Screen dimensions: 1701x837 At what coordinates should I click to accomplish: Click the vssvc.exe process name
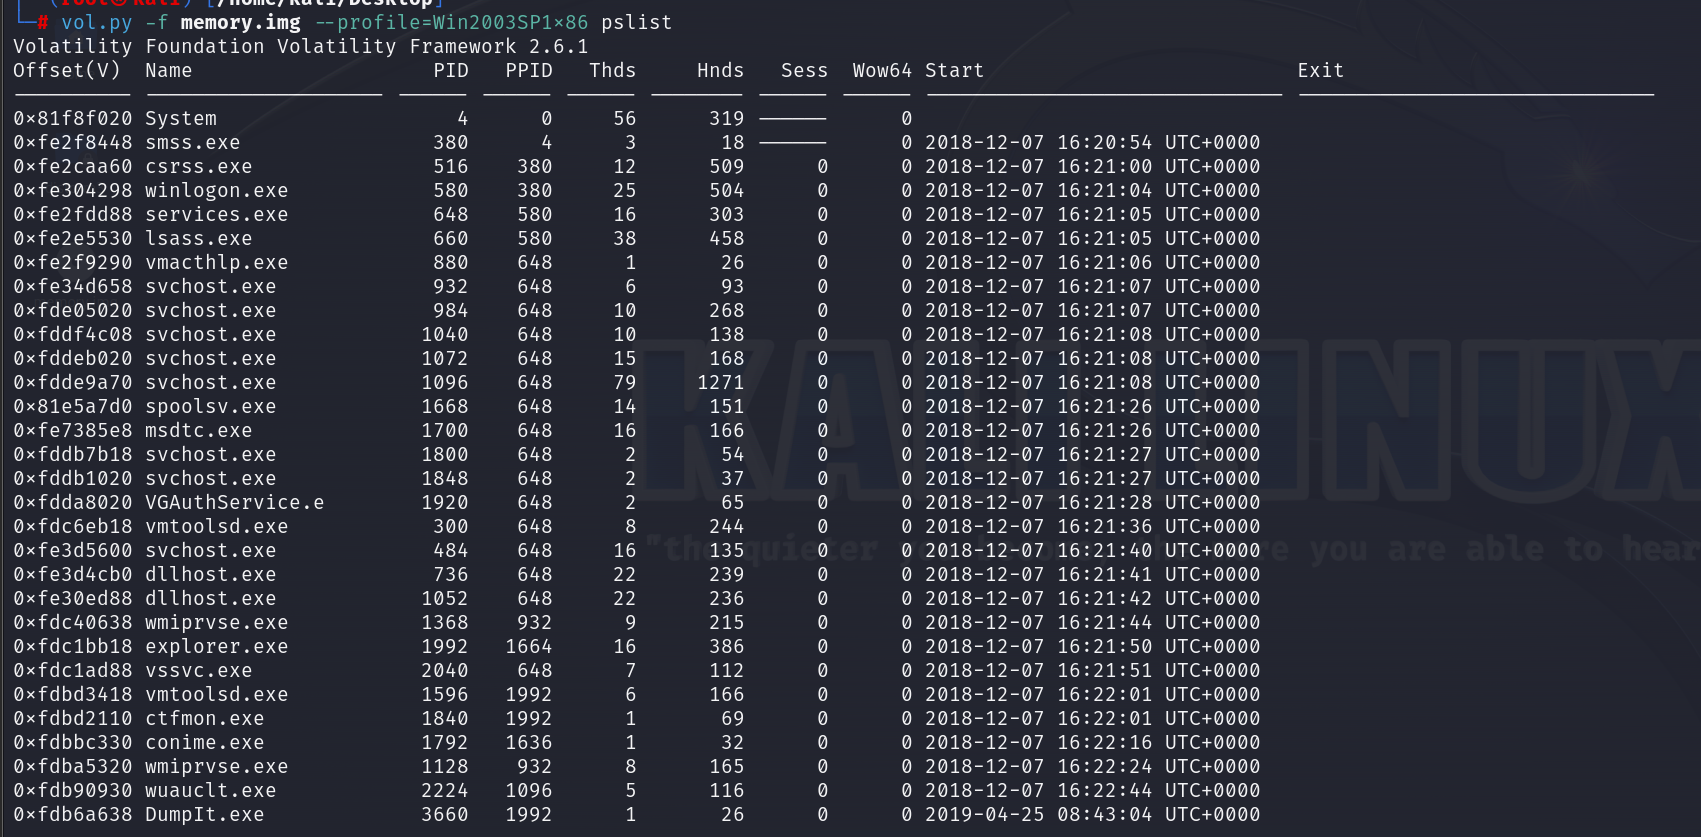pos(199,670)
